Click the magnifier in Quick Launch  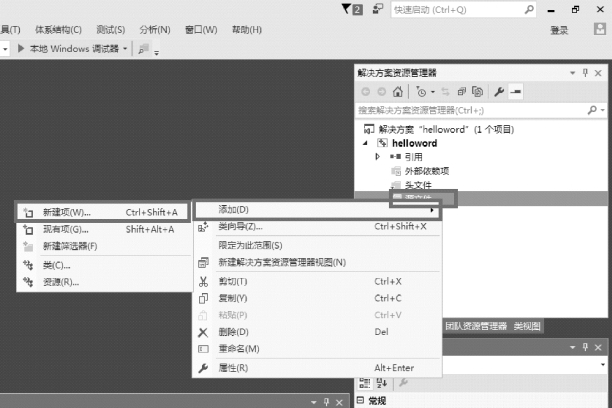coord(529,9)
